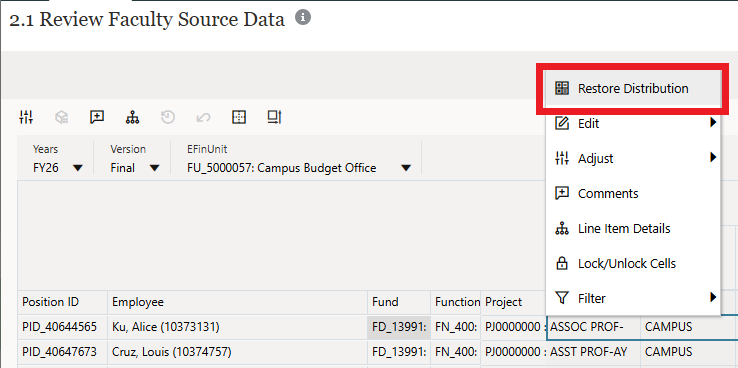This screenshot has height=368, width=738.
Task: Click the greyed undo arrow icon
Action: point(203,117)
